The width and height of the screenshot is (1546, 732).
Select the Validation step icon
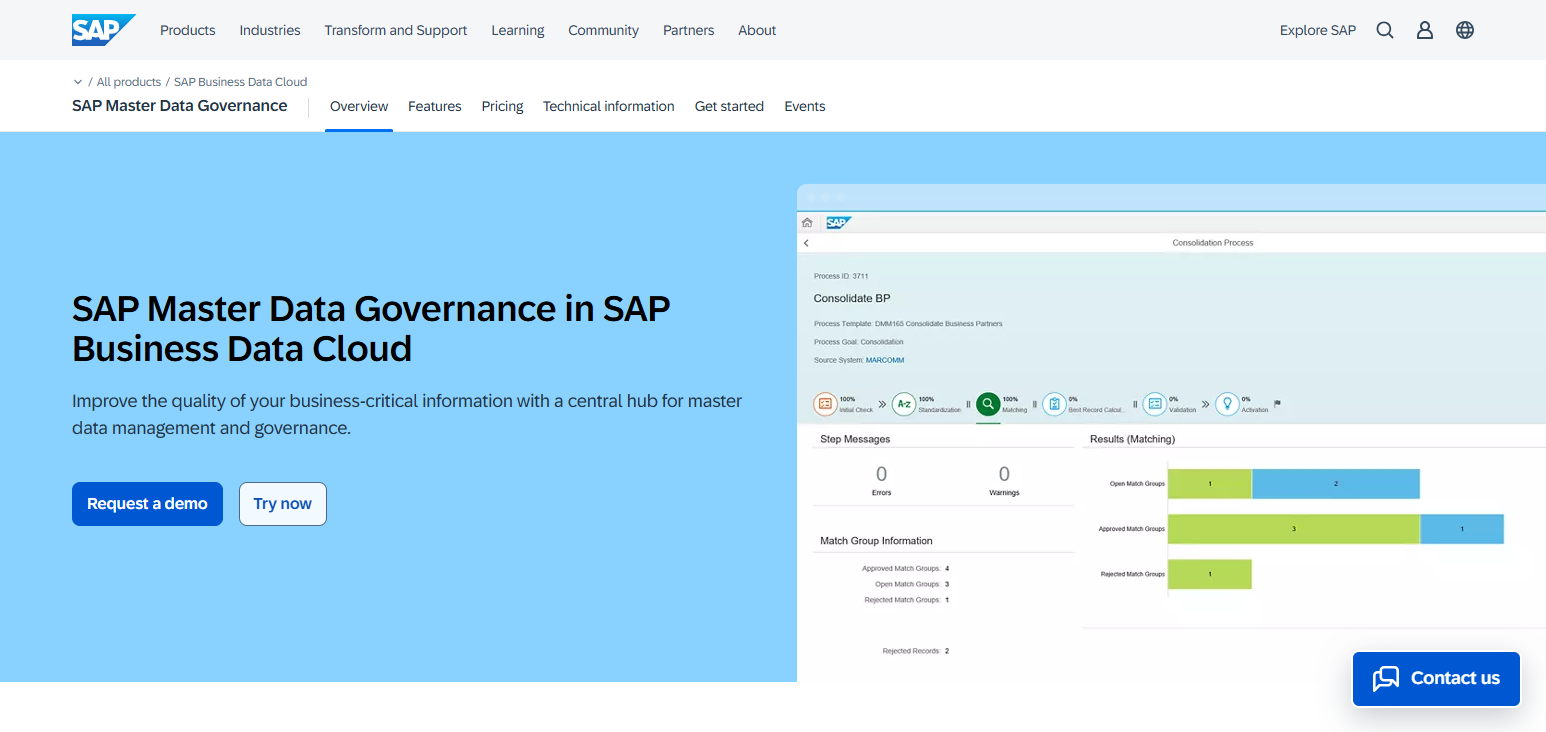pos(1155,404)
